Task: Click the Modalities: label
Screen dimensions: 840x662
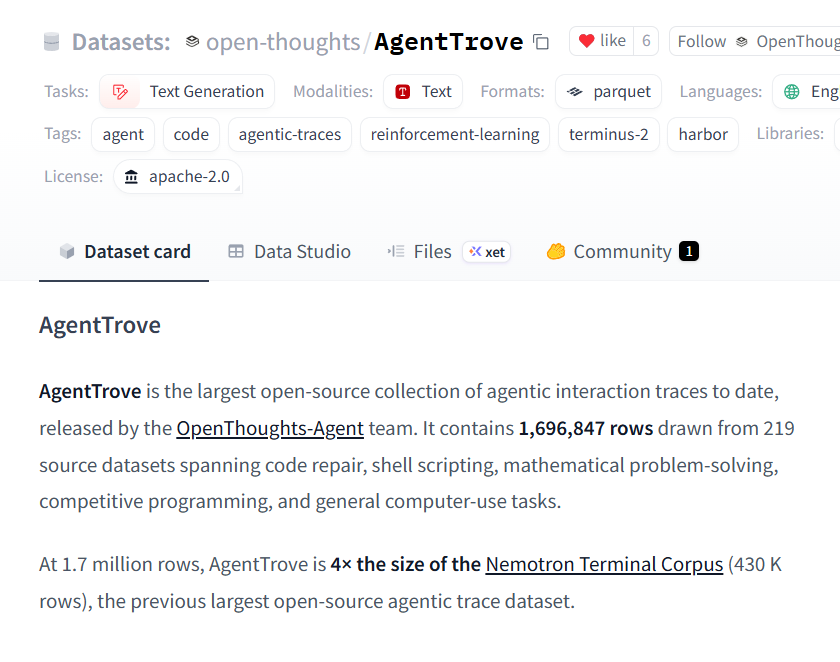Action: pyautogui.click(x=333, y=92)
